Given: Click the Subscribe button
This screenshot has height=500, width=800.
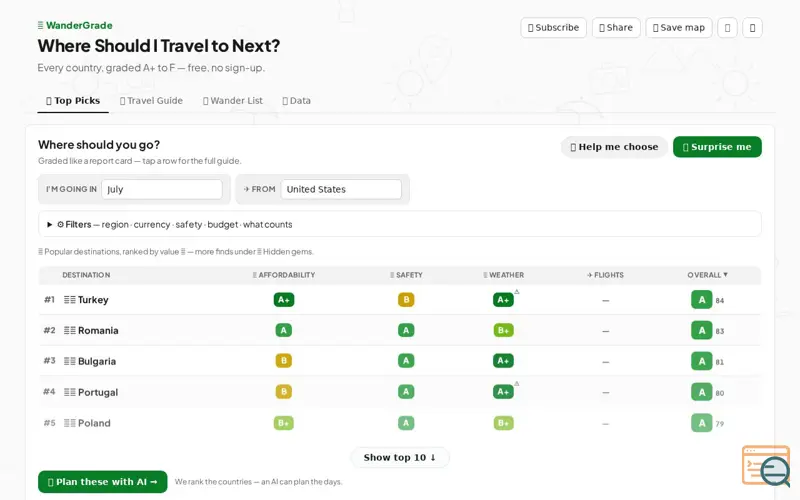Looking at the screenshot, I should tap(553, 28).
